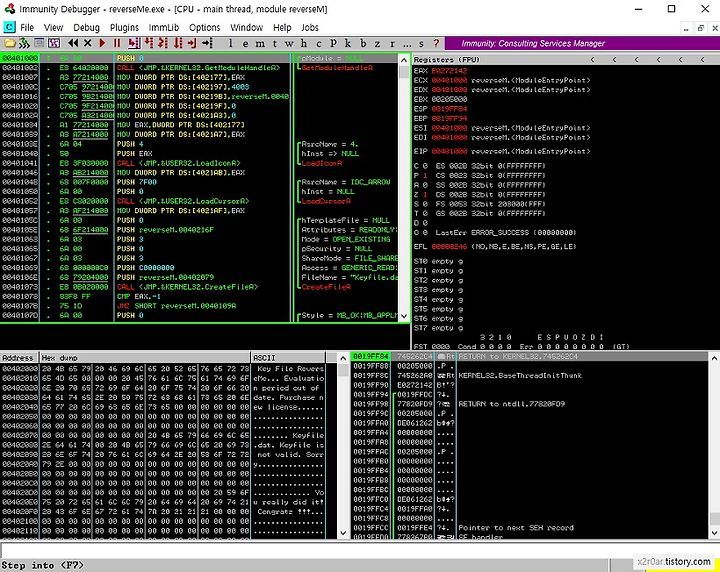Open a file with the folder toolbar icon
Viewport: 720px width, 572px height.
pyautogui.click(x=9, y=43)
